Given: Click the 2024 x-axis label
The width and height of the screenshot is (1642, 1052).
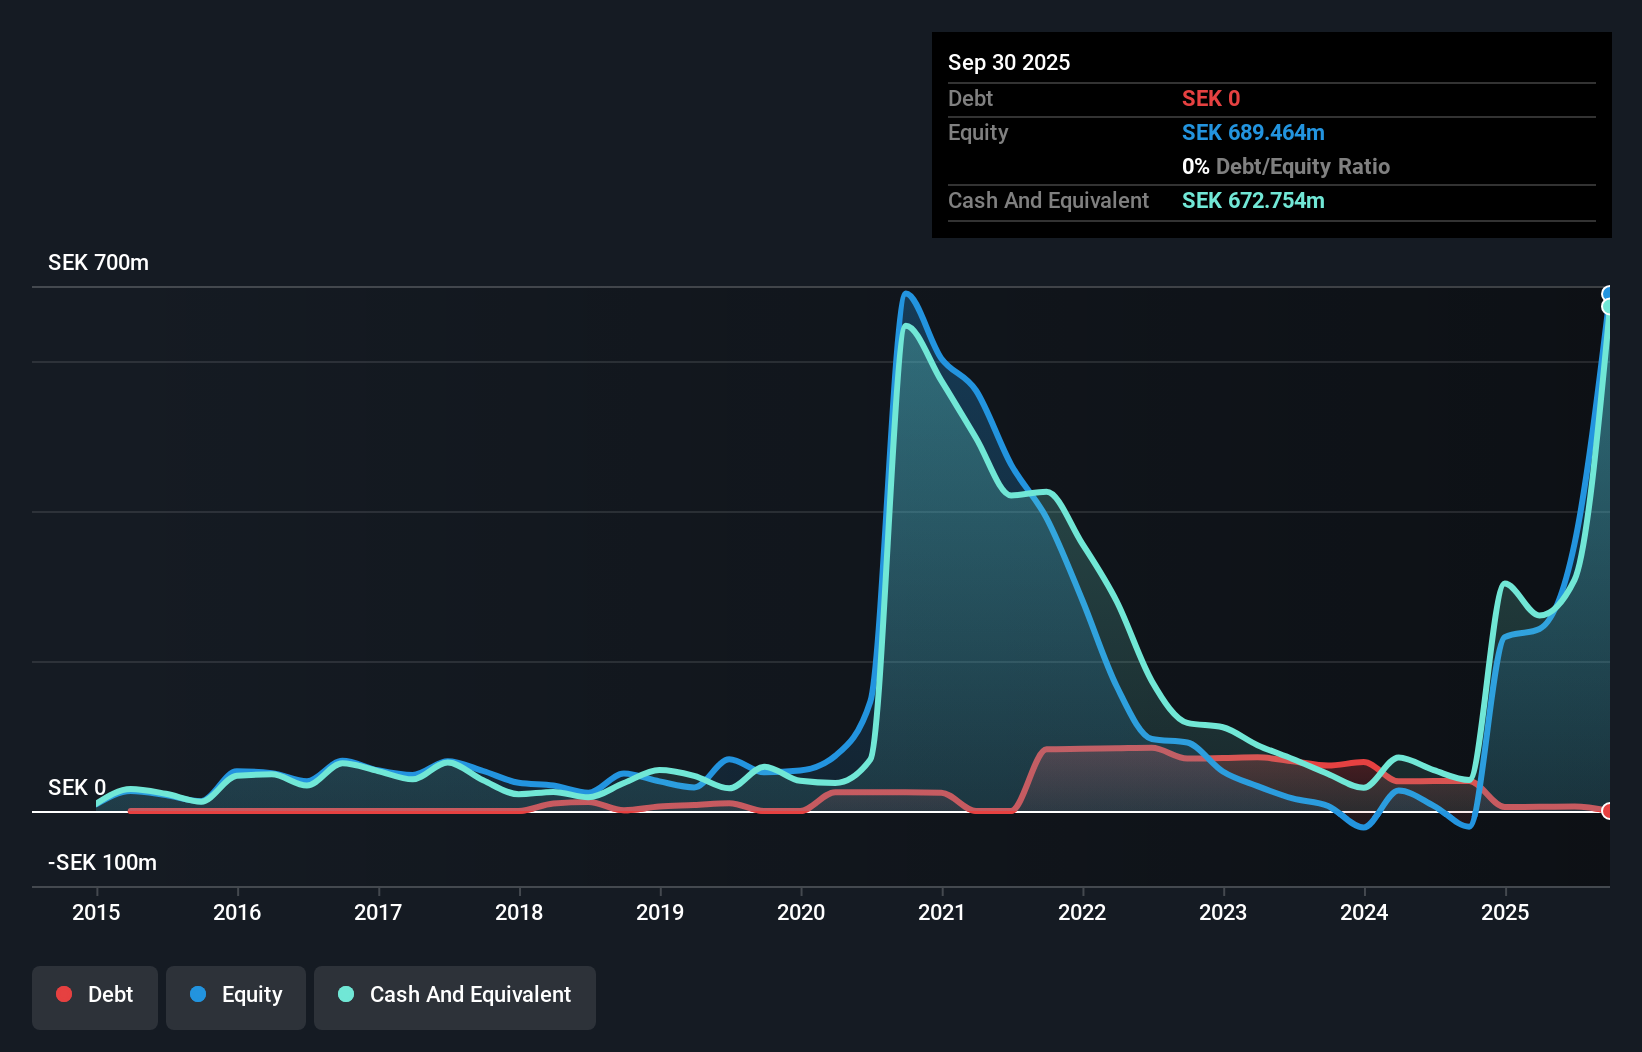Looking at the screenshot, I should pos(1364,912).
